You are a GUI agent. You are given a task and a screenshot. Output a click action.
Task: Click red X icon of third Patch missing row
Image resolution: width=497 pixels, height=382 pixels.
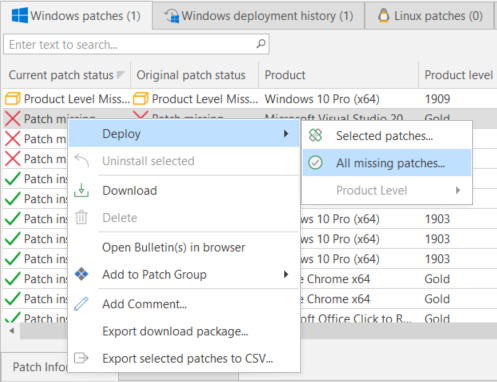click(13, 159)
